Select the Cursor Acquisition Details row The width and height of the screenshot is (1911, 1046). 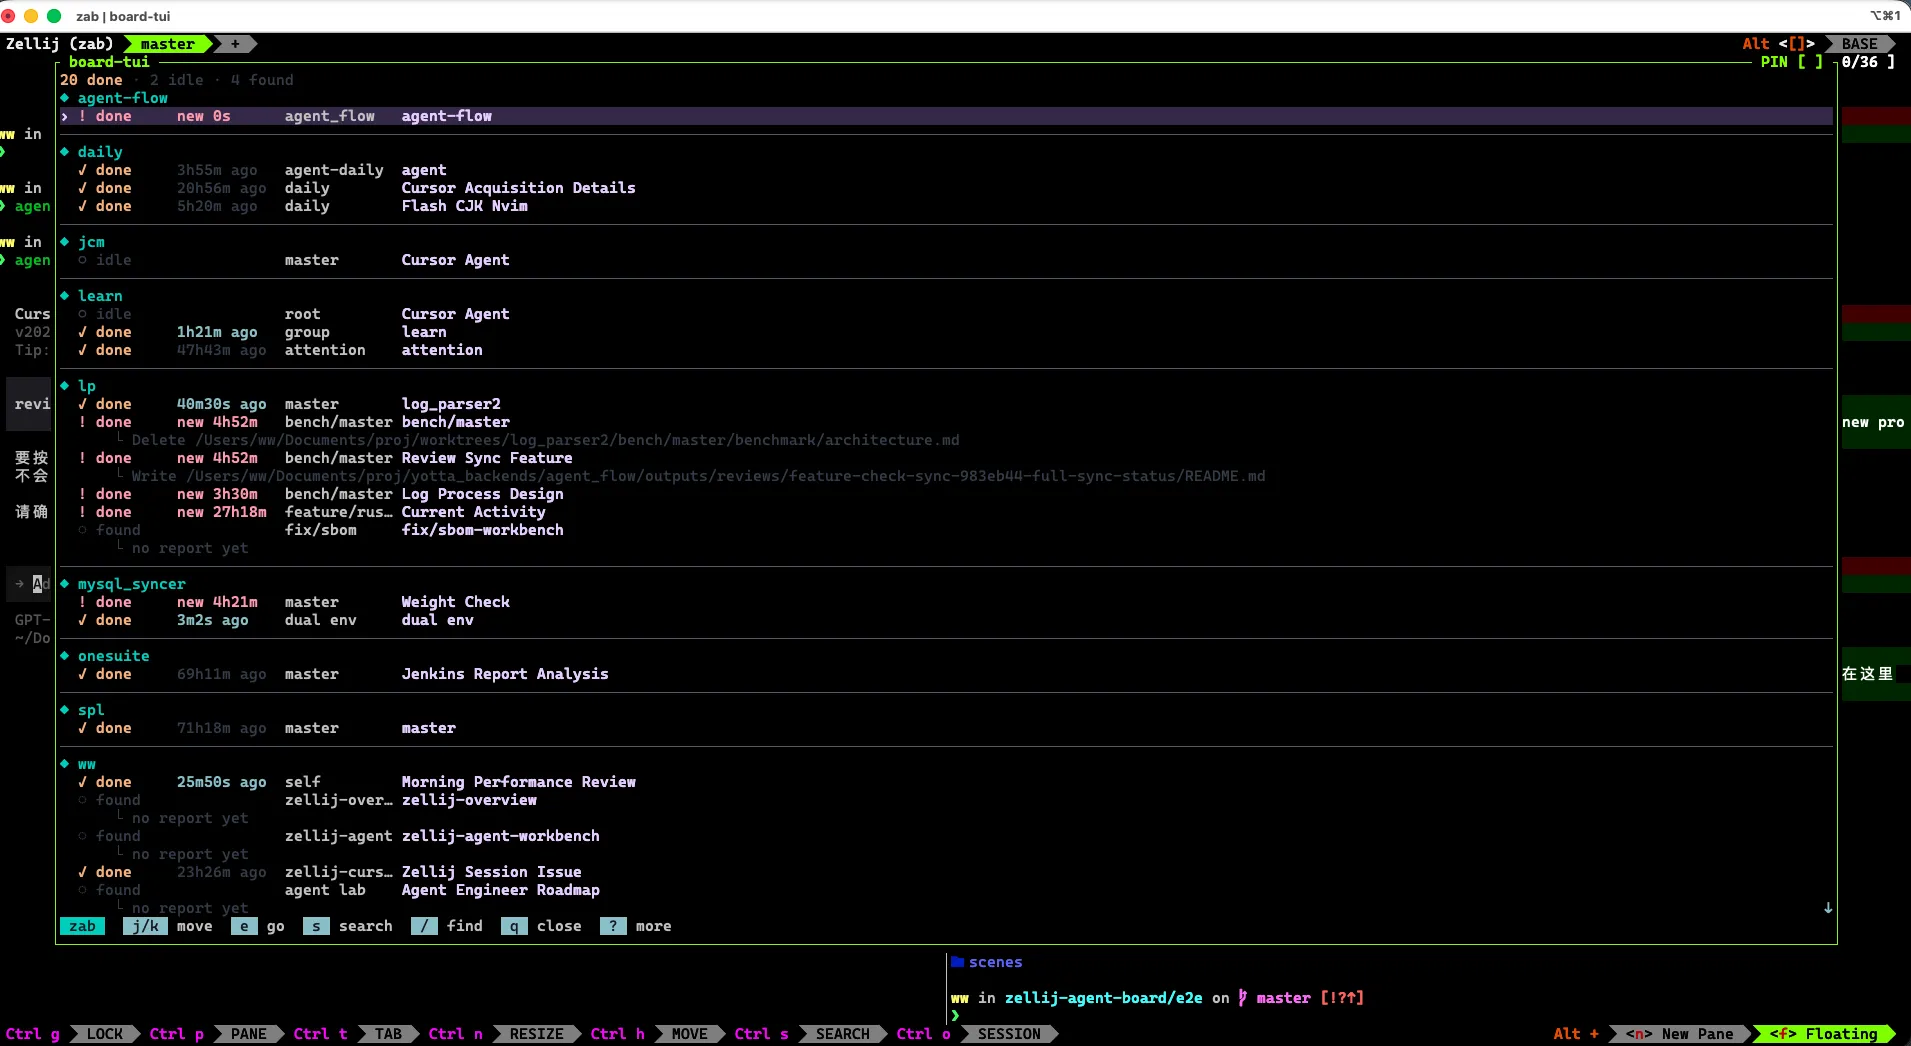[946, 188]
